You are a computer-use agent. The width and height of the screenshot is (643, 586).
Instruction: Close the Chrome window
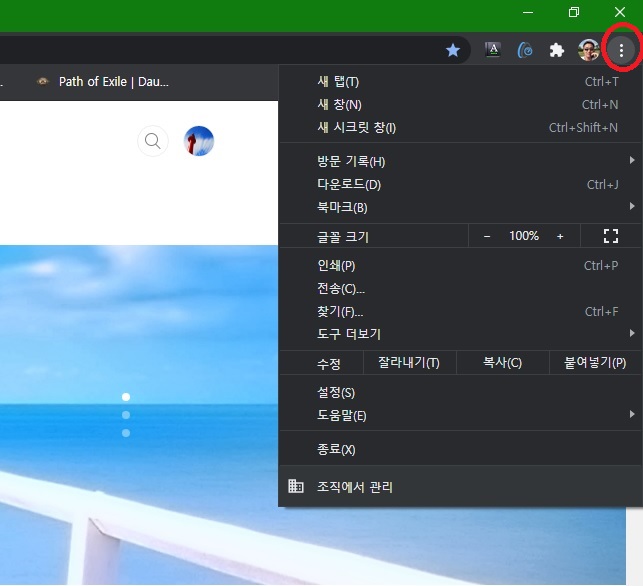click(x=620, y=12)
